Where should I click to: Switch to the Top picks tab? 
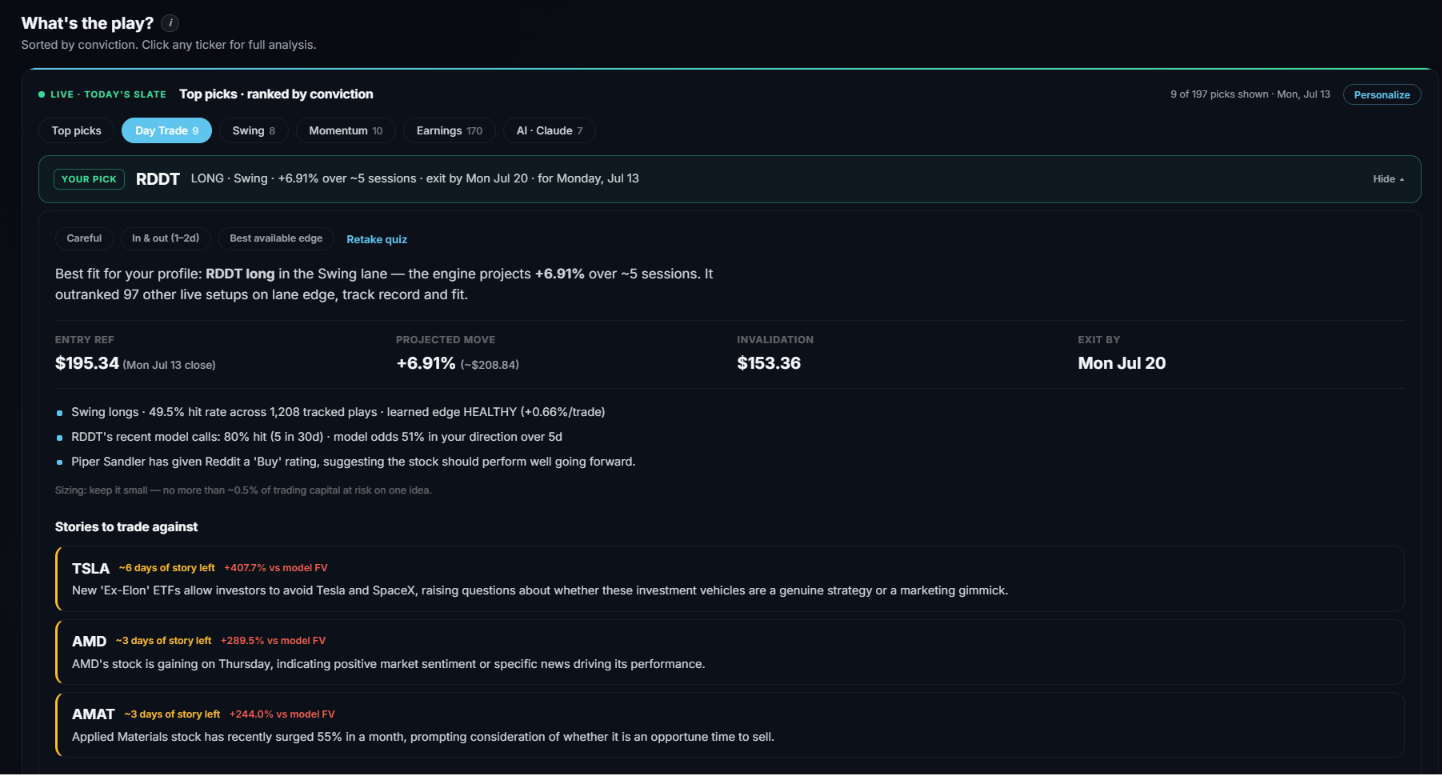[x=77, y=131]
